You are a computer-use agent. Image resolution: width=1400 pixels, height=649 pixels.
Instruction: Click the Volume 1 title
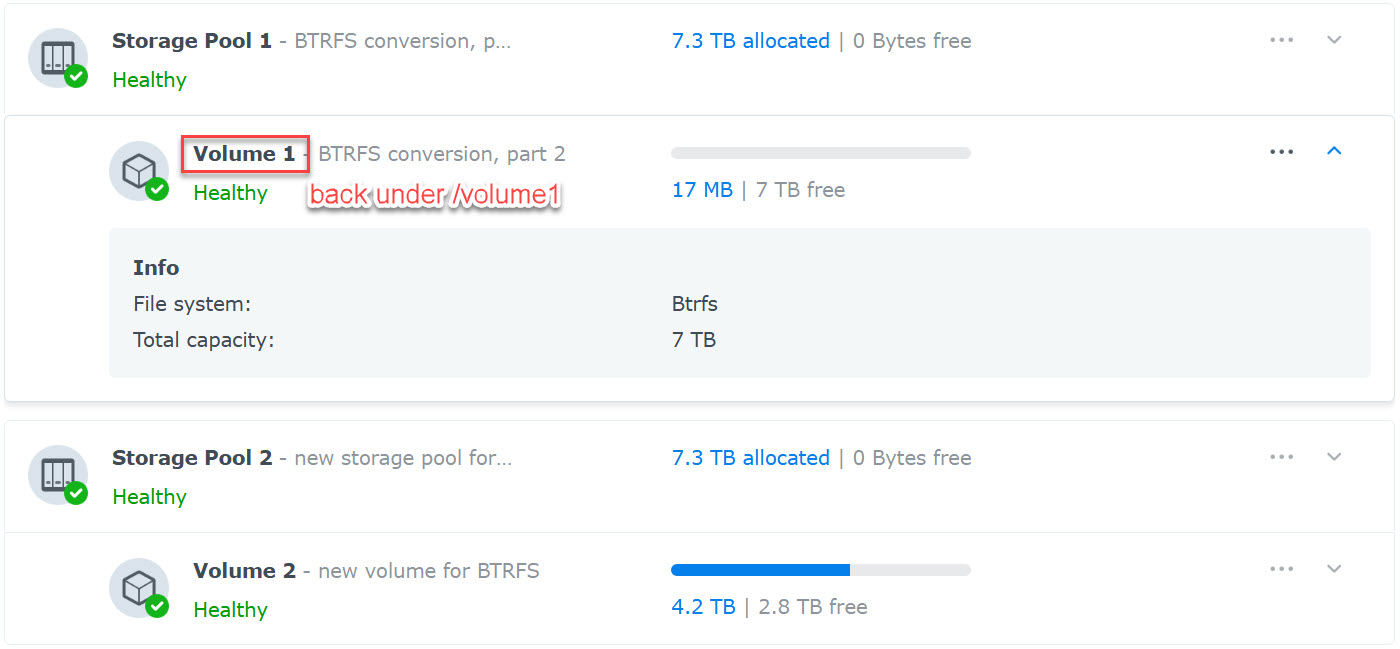coord(245,154)
